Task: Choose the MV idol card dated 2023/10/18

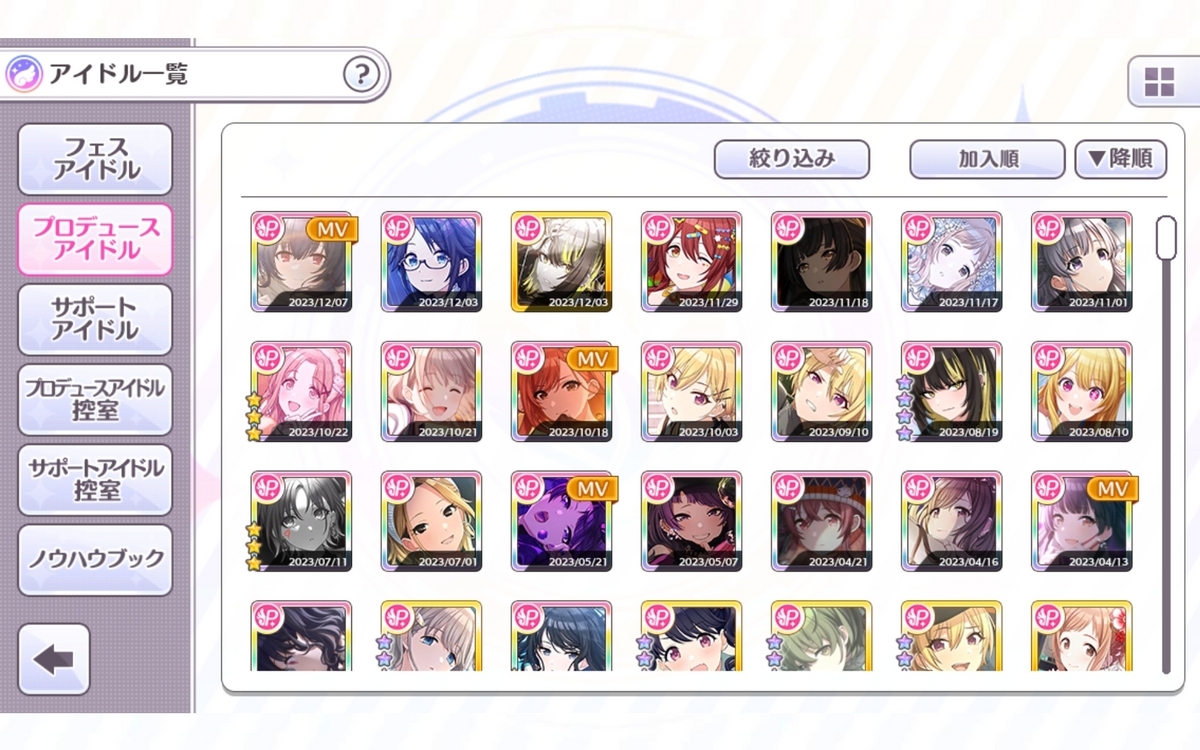Action: (561, 392)
